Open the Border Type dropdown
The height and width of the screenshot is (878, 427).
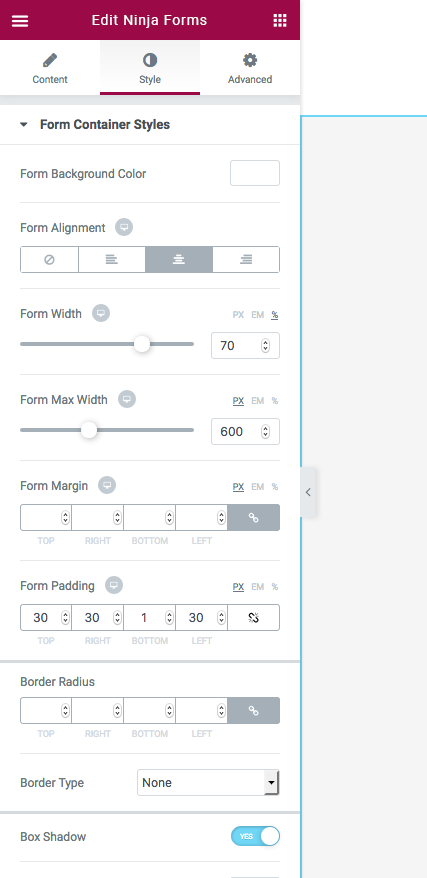[208, 782]
